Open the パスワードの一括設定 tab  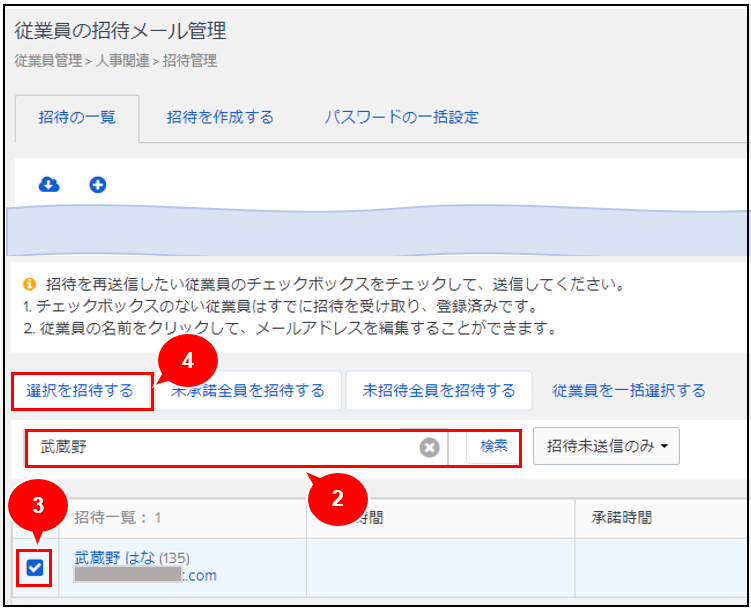(401, 117)
